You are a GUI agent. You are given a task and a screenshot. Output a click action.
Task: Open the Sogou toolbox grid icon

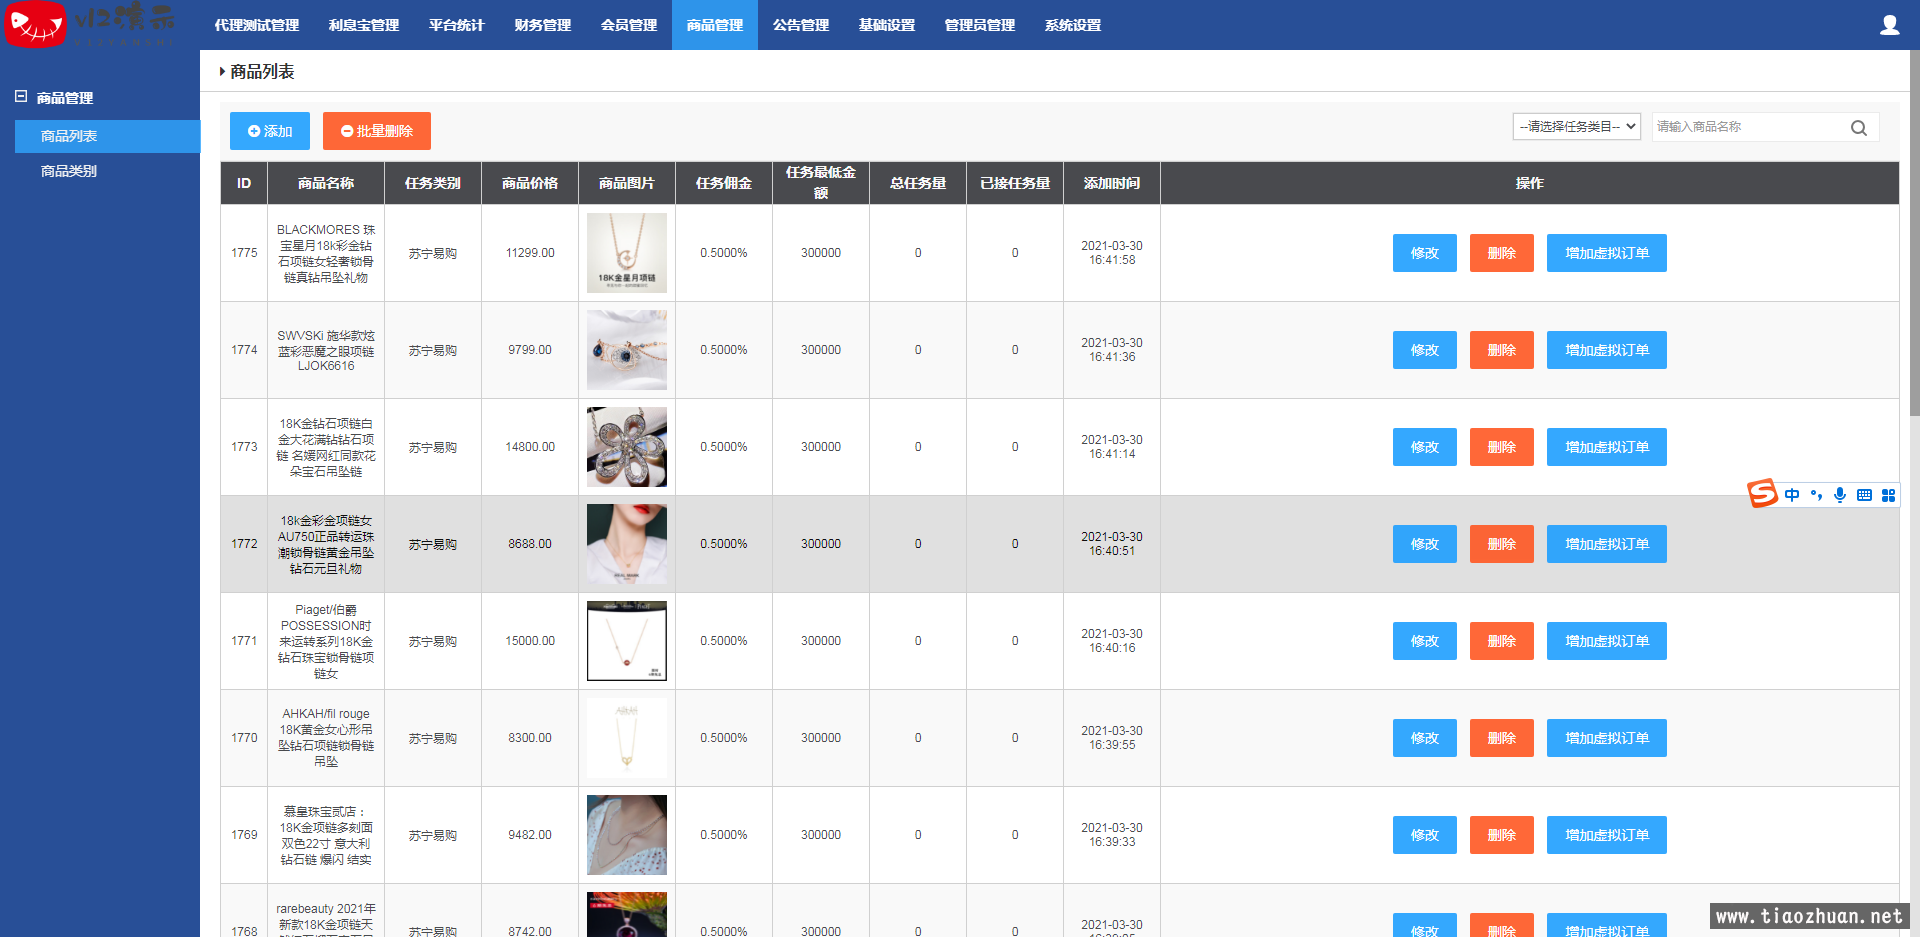1888,495
